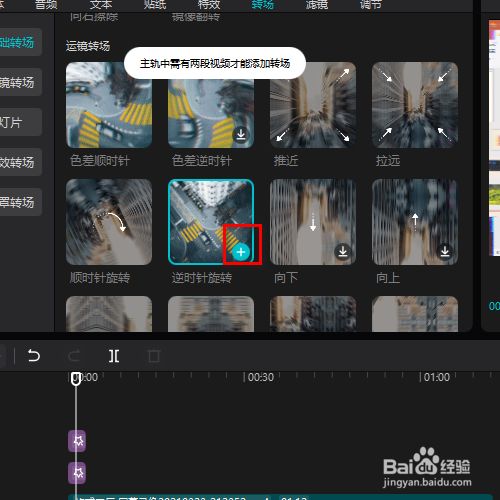The height and width of the screenshot is (500, 500).
Task: Download the 色差逆时针 transition via its arrow icon
Action: click(x=241, y=134)
